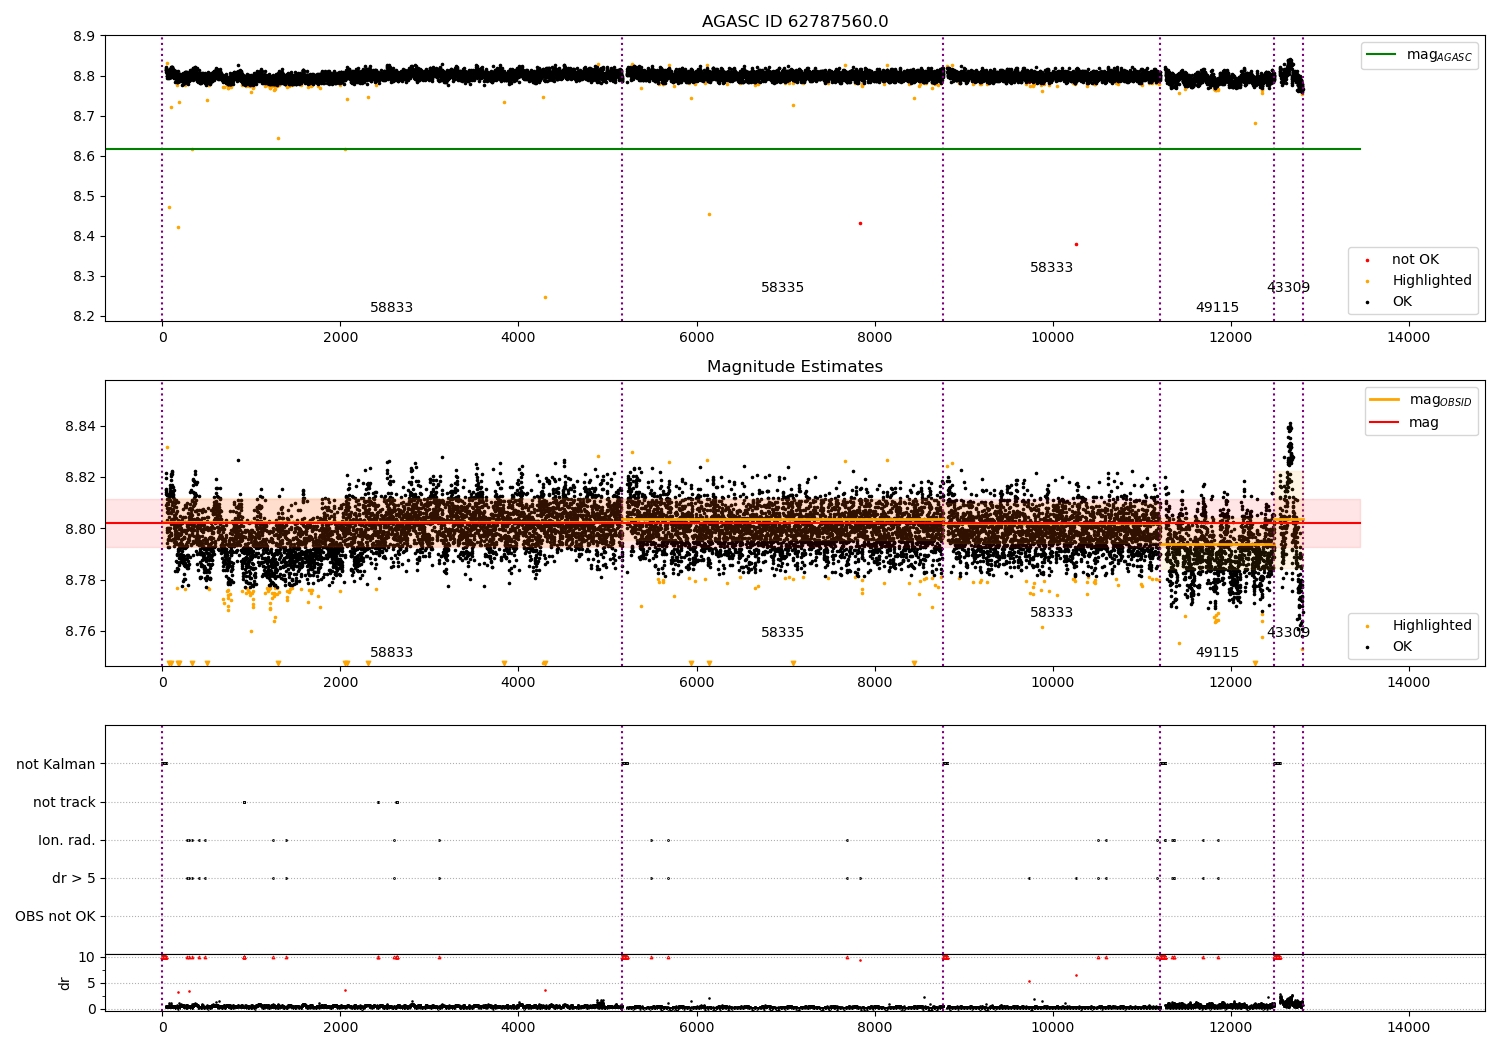Click the 5 tick on the dr axis
The image size is (1500, 1050).
(x=92, y=984)
